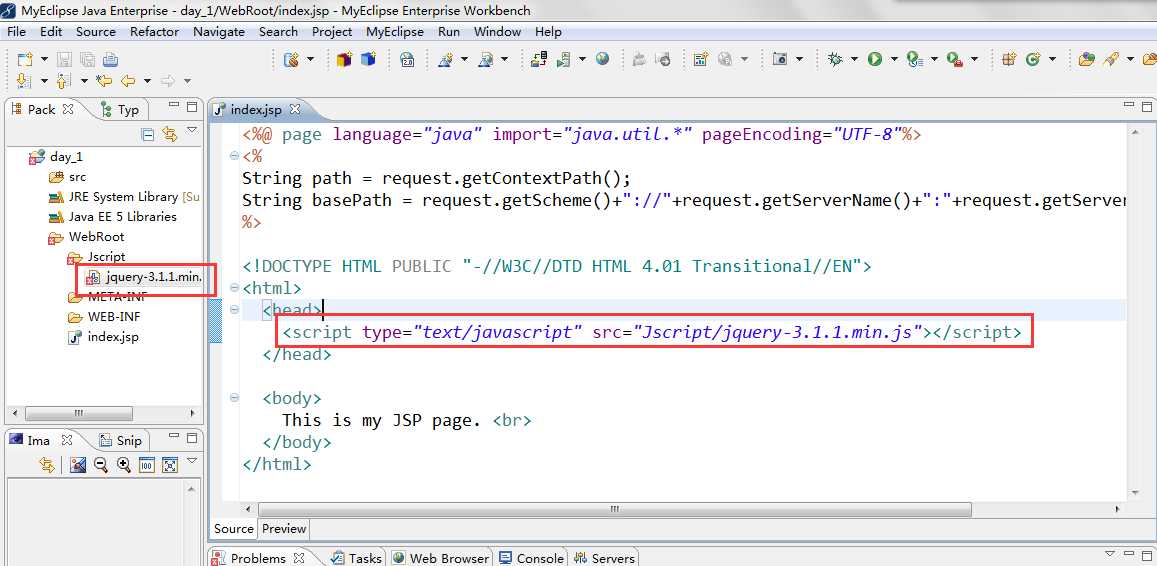Image resolution: width=1157 pixels, height=566 pixels.
Task: Click the Open Type folder icon
Action: click(x=1086, y=60)
